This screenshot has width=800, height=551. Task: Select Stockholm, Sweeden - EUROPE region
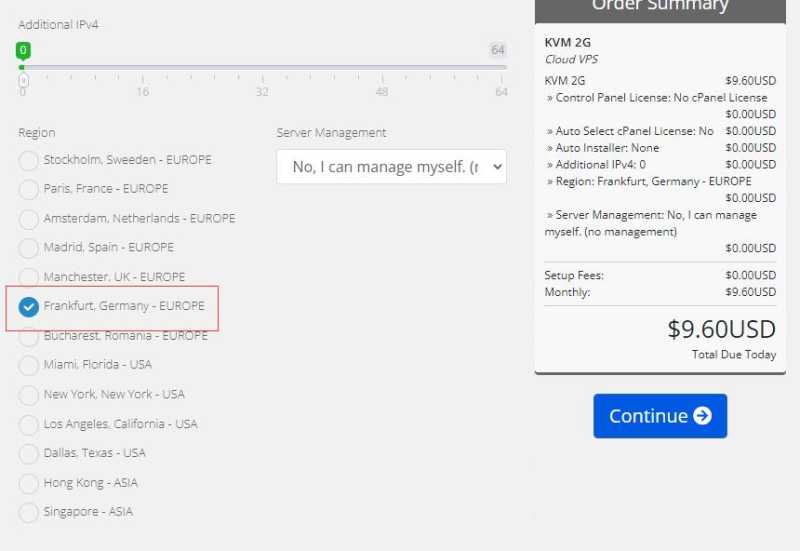(28, 160)
